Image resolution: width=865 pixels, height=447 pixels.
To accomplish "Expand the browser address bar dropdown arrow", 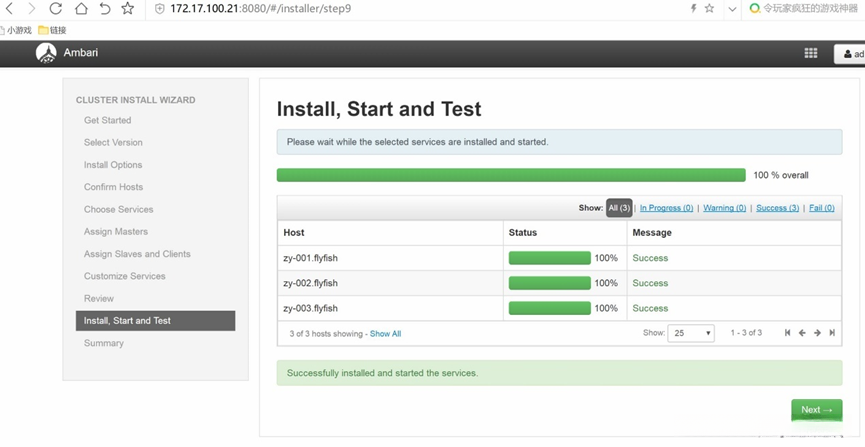I will (732, 9).
